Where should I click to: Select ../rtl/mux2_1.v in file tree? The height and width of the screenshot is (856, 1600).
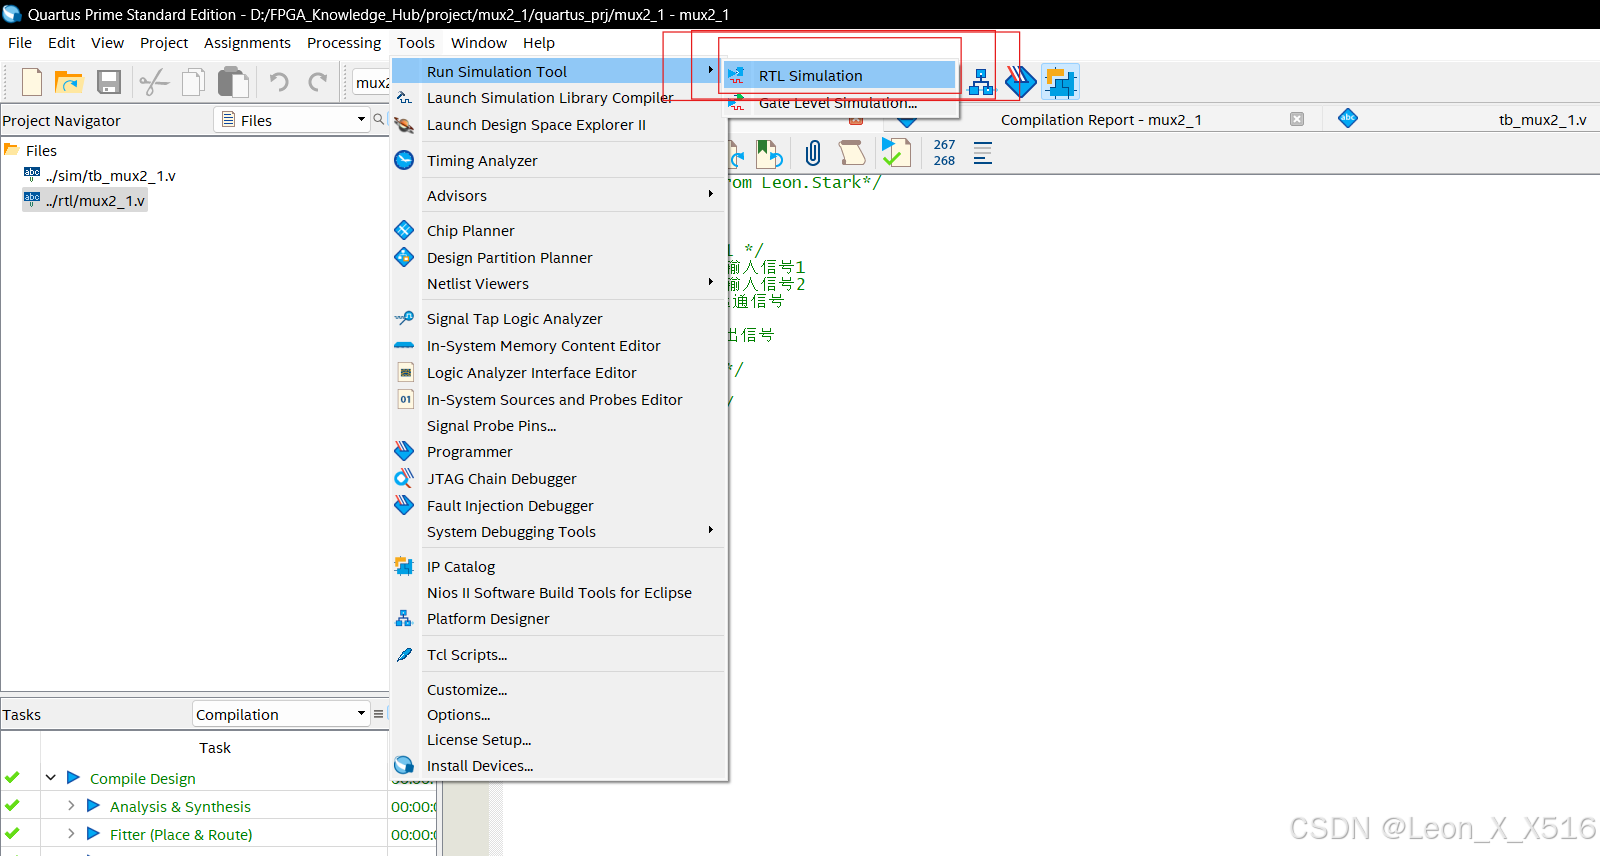(95, 200)
